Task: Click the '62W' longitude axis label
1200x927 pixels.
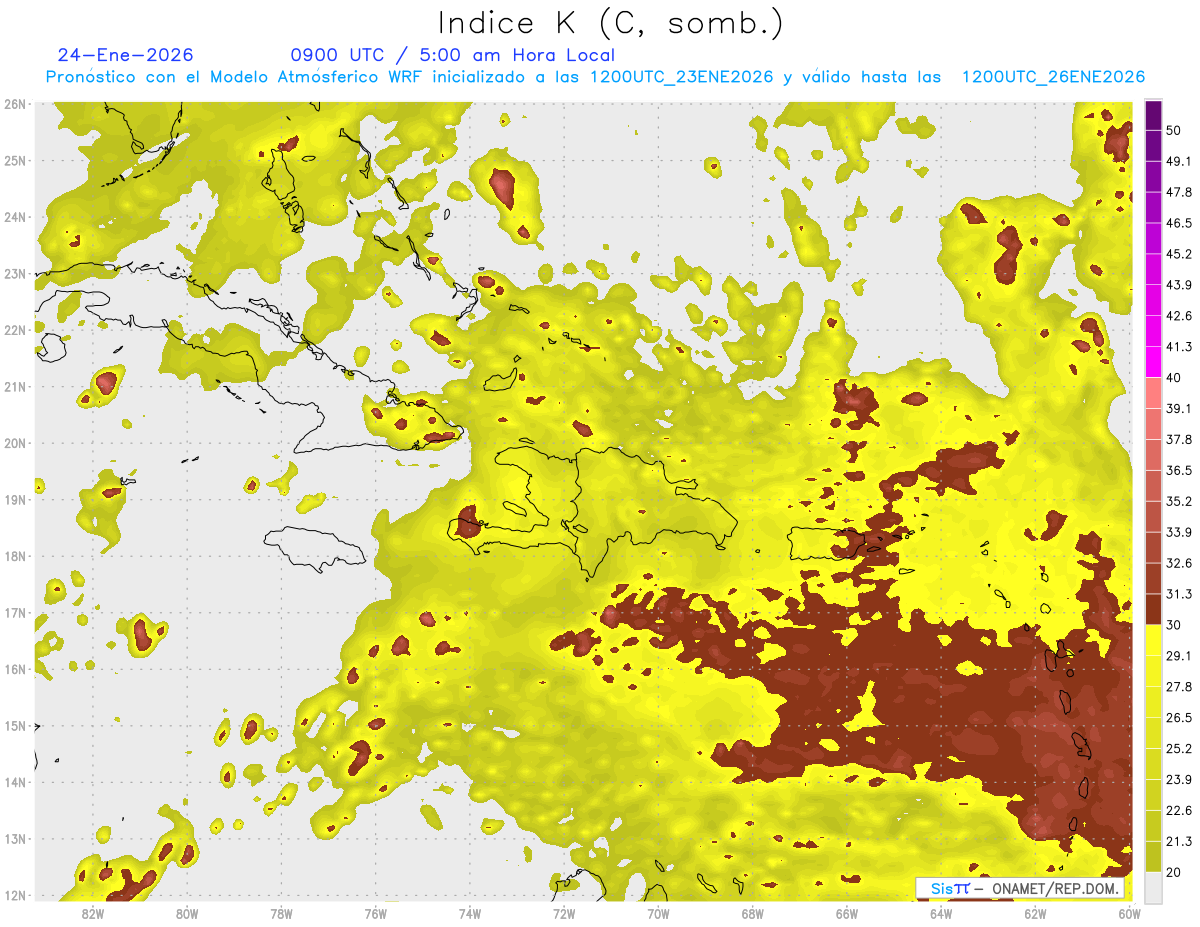Action: tap(1035, 914)
